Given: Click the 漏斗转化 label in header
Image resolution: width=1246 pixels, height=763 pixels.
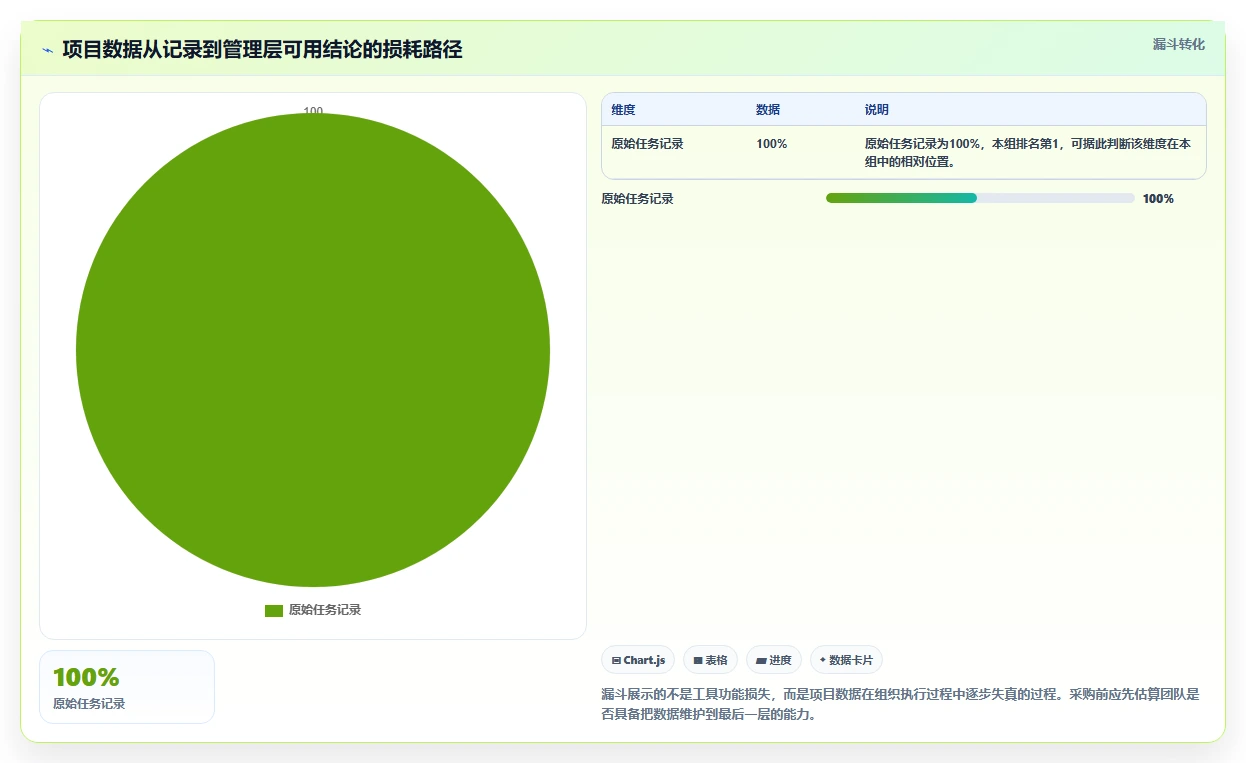Looking at the screenshot, I should coord(1178,44).
